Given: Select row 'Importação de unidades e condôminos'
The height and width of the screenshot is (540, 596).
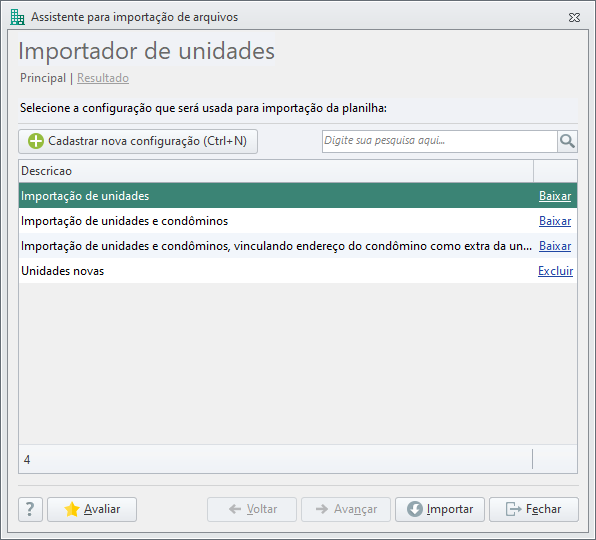Looking at the screenshot, I should pyautogui.click(x=298, y=221).
